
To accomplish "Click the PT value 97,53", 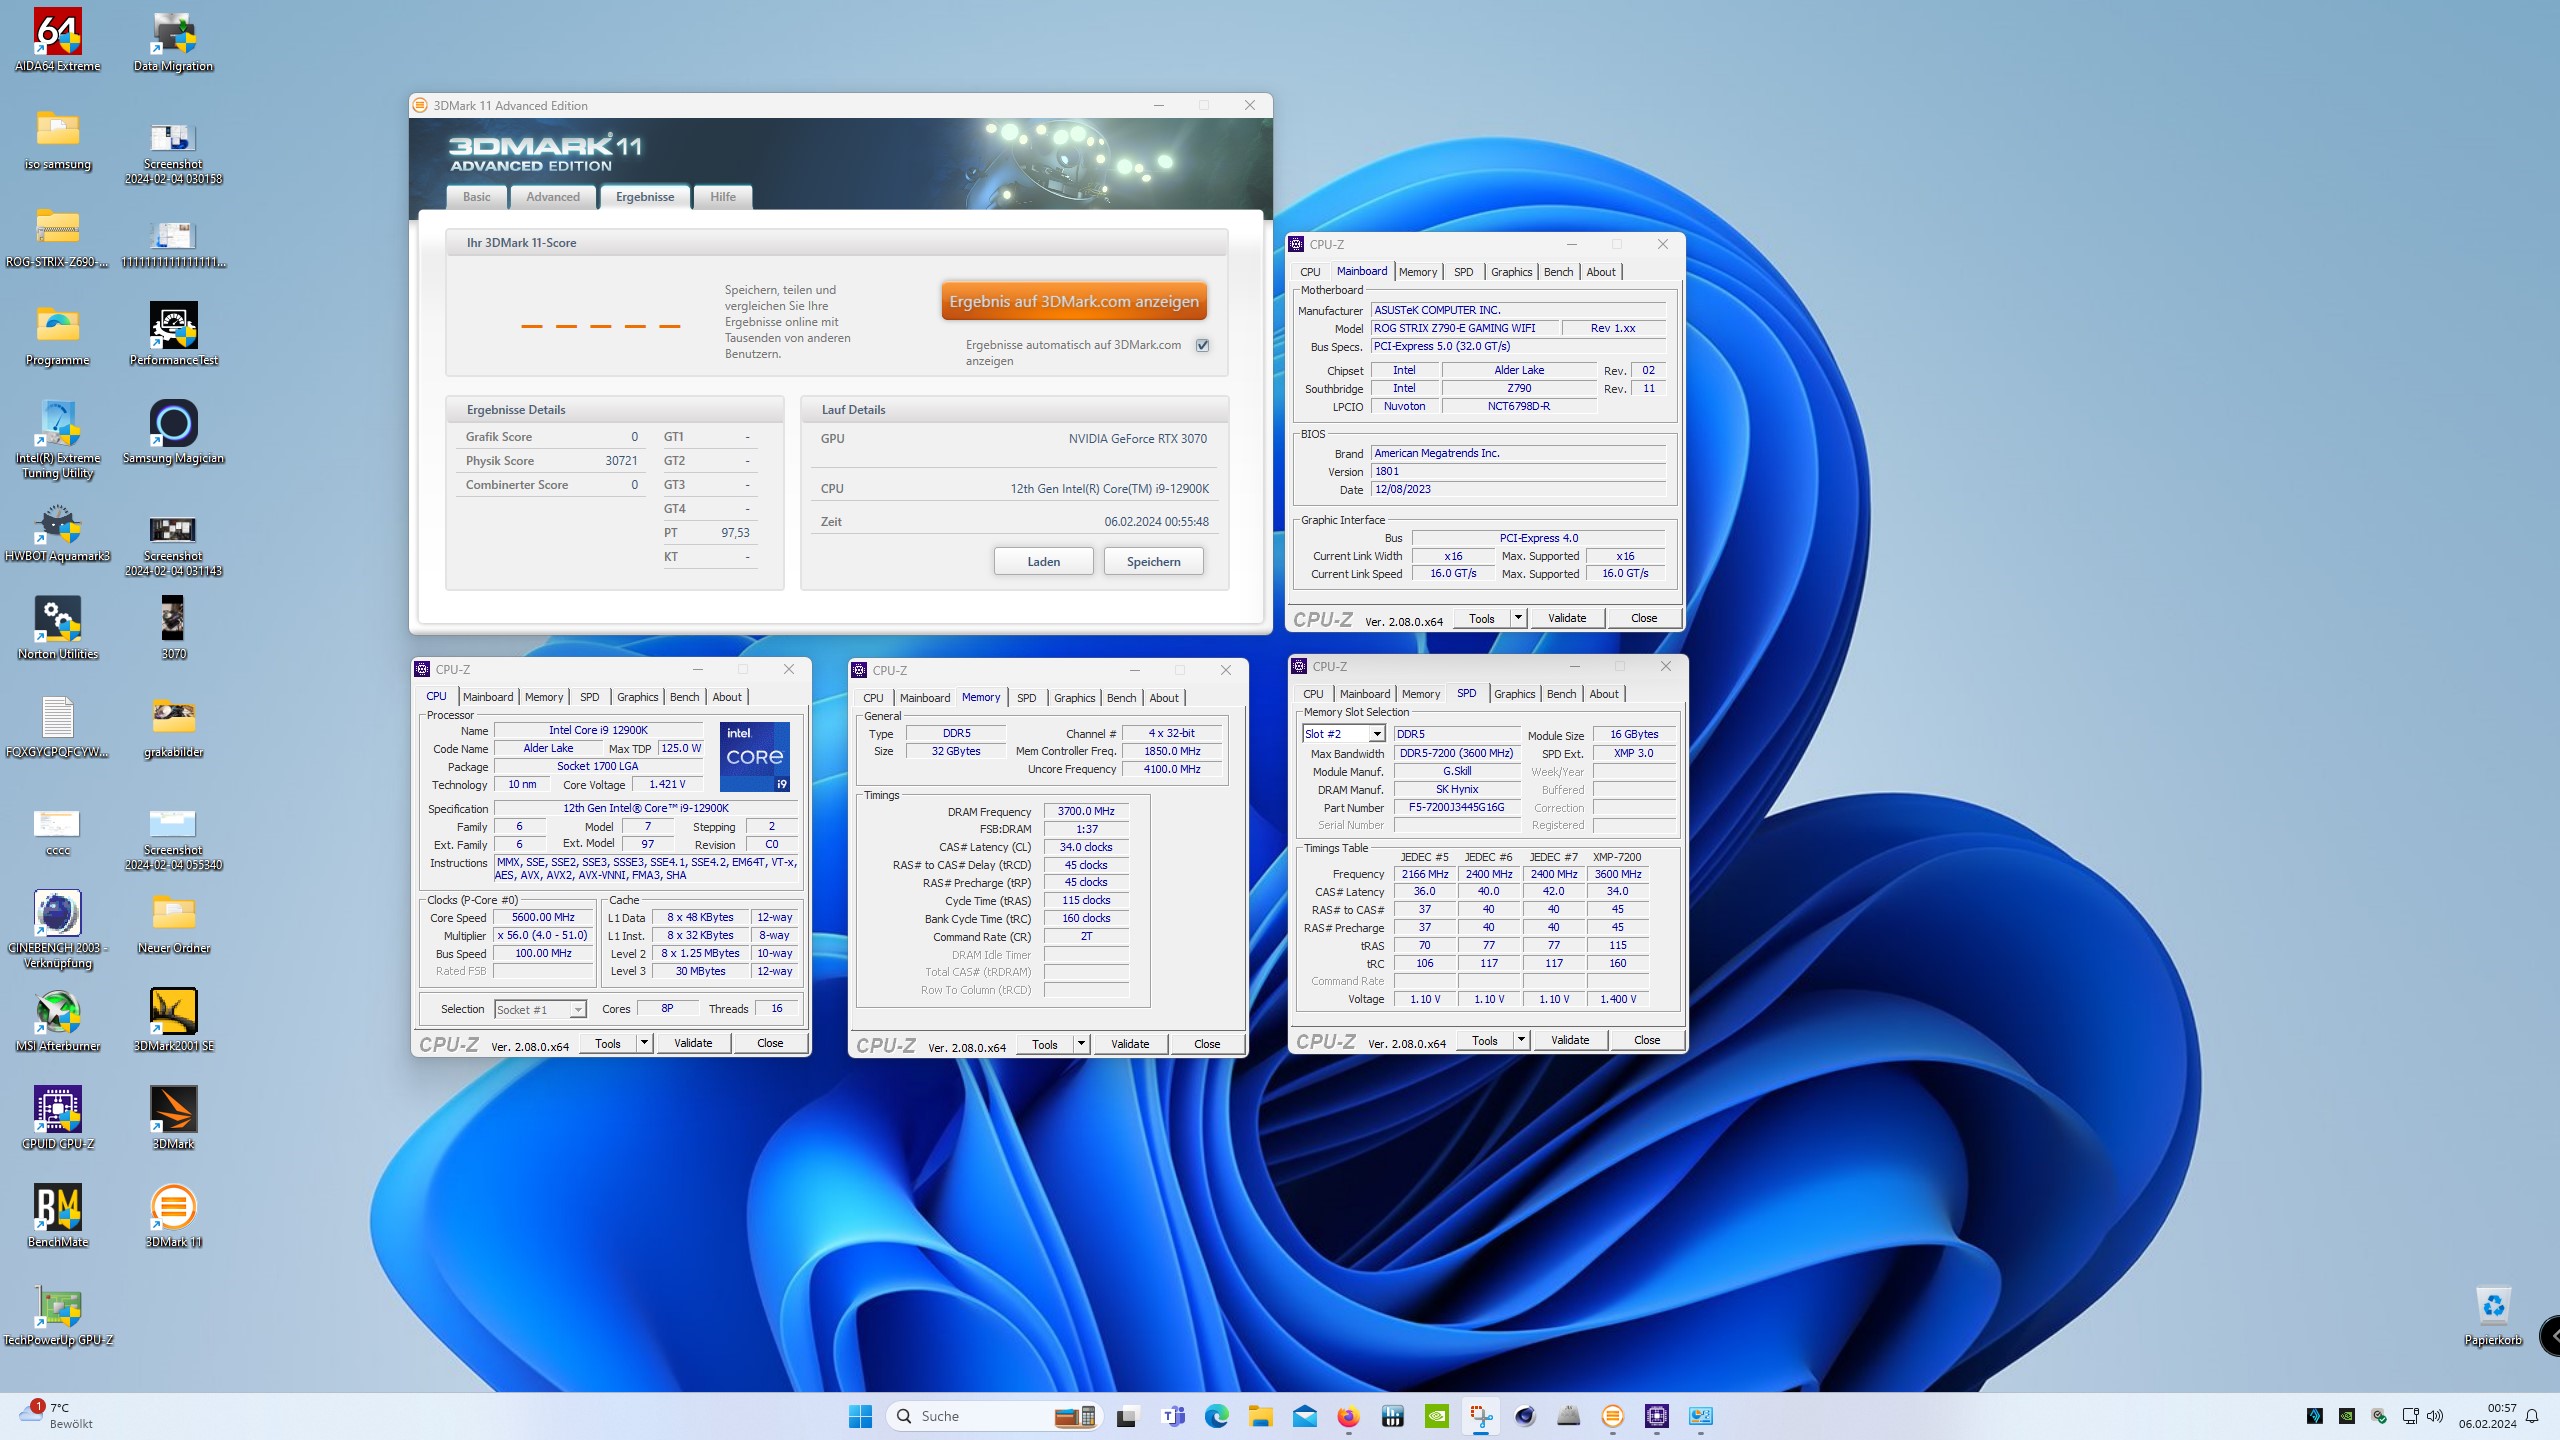I will (x=735, y=533).
